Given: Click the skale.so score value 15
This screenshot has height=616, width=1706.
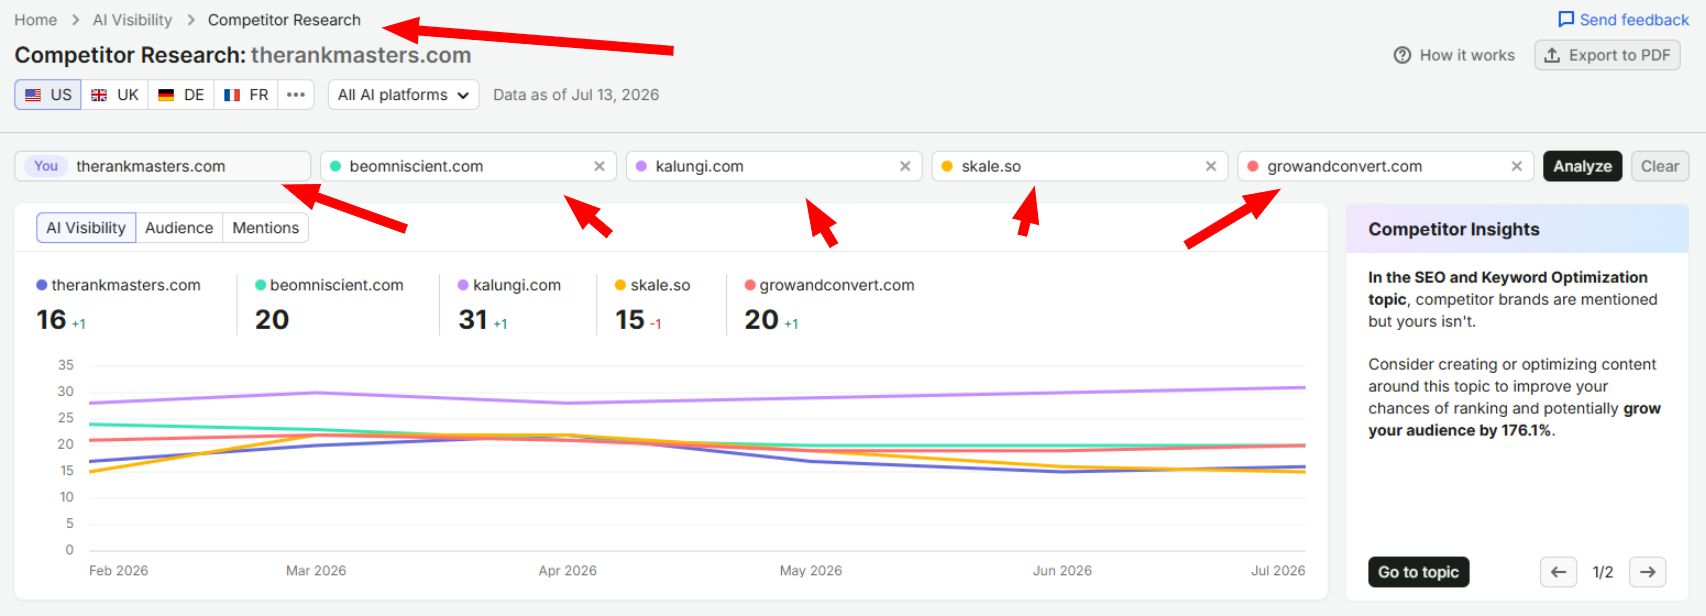Looking at the screenshot, I should [630, 320].
